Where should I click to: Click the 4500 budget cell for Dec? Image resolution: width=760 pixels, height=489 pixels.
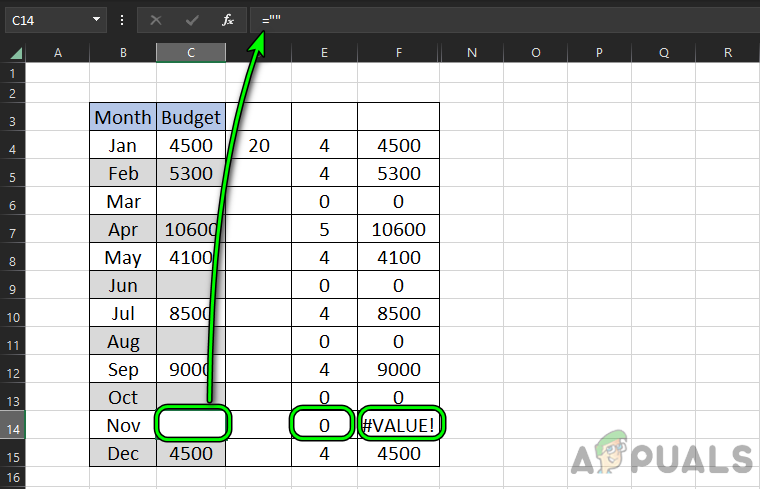191,453
